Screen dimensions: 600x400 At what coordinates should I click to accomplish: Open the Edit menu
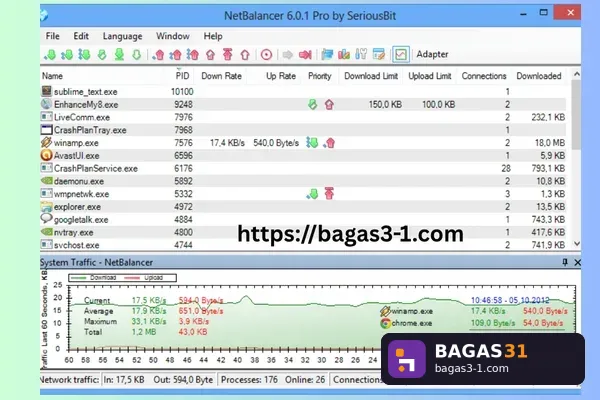(x=81, y=36)
